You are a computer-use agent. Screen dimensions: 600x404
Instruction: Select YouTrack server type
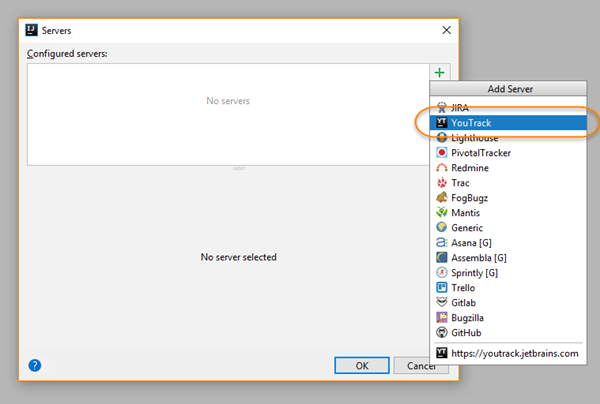click(508, 122)
